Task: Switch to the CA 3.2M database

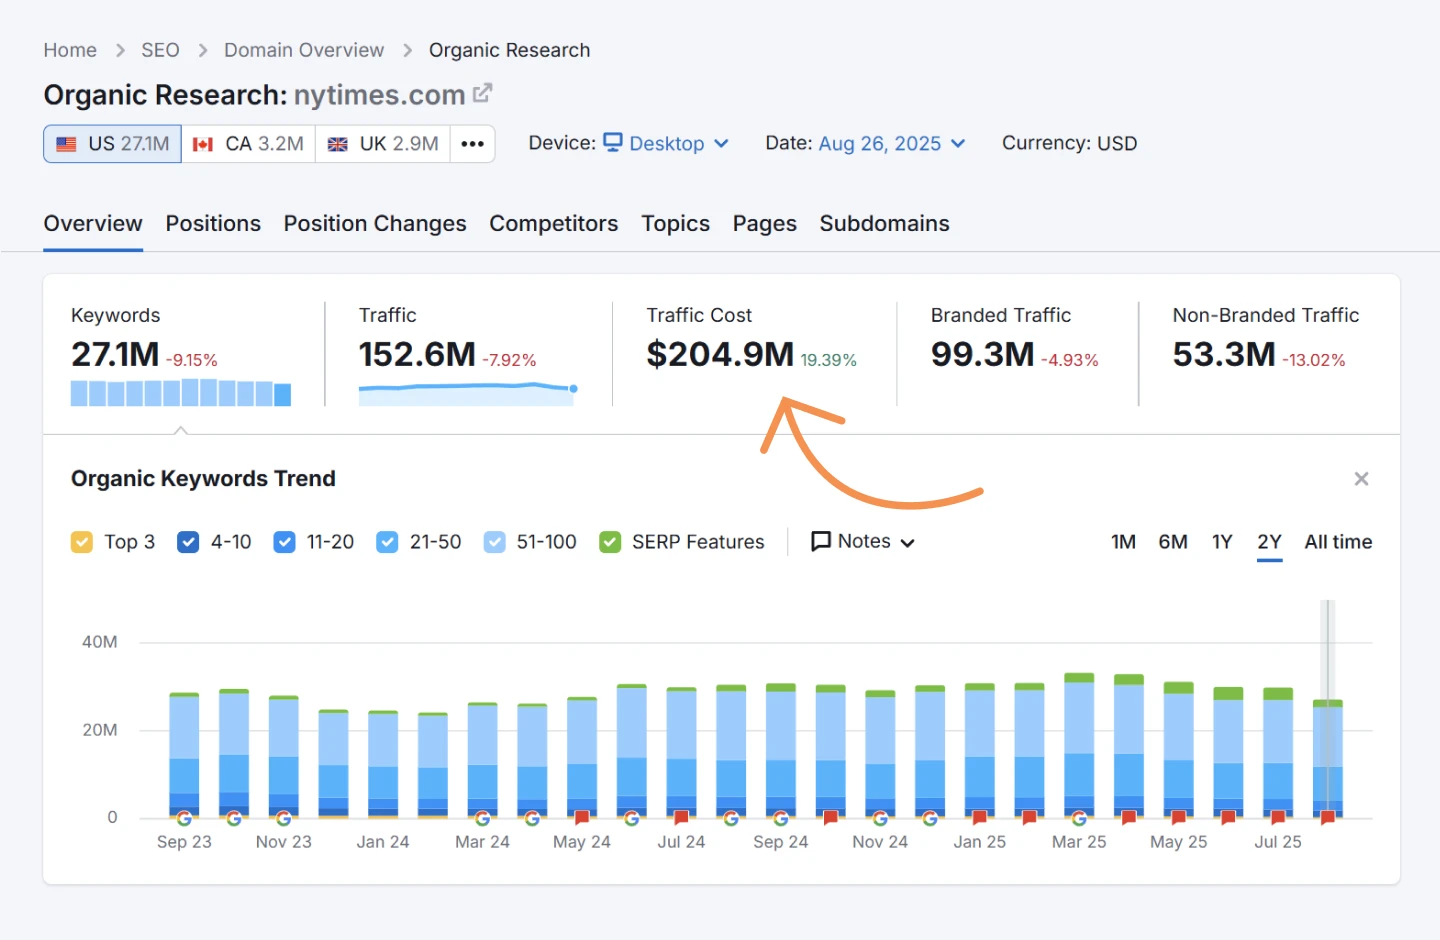Action: point(248,144)
